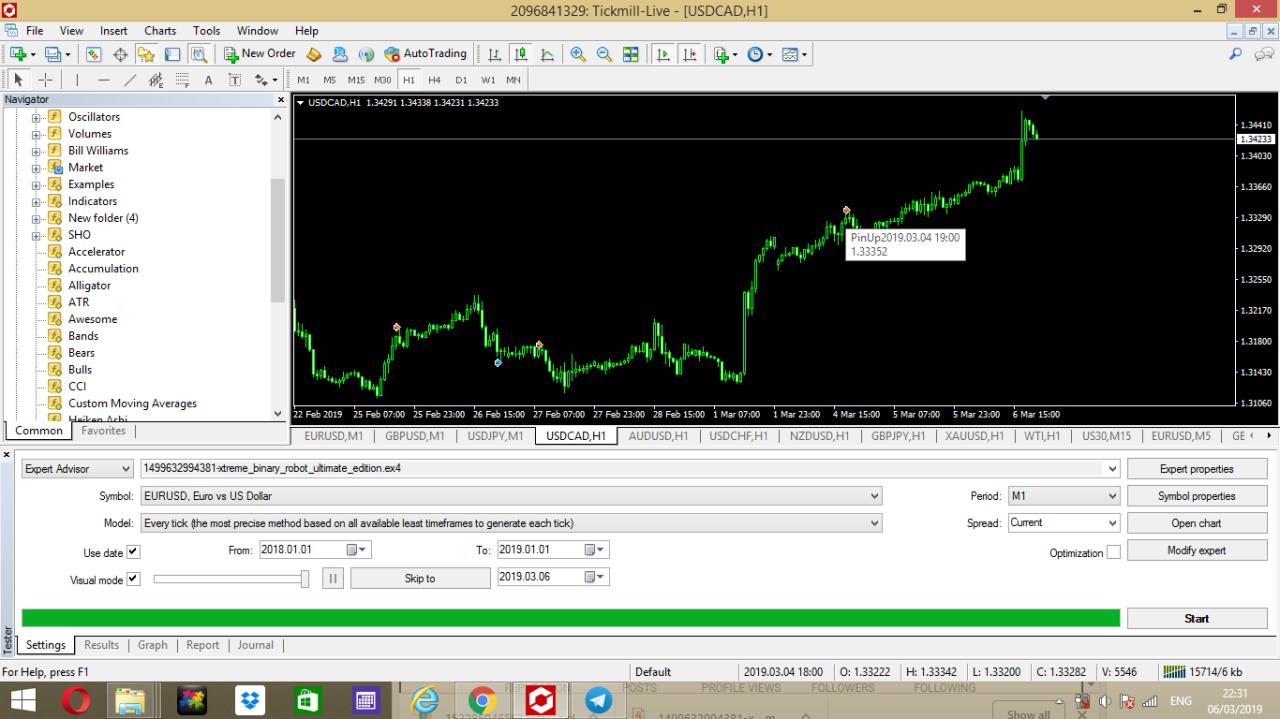The image size is (1280, 719).
Task: Zoom out the chart with magnifier minus
Action: click(604, 54)
